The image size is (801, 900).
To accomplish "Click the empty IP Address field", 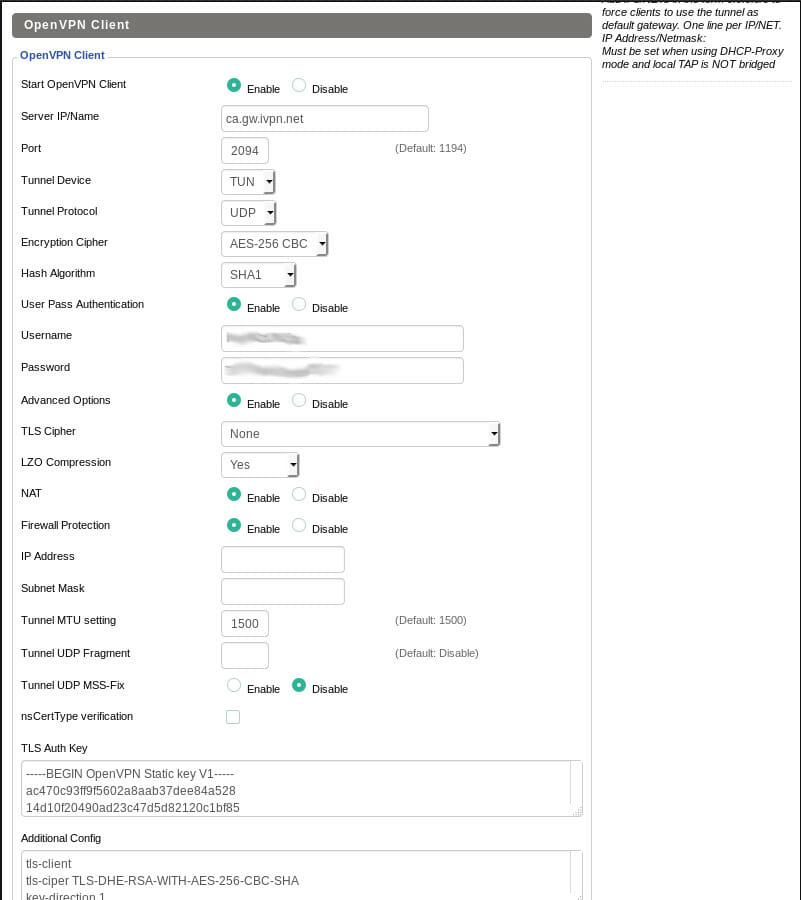I will (x=283, y=560).
